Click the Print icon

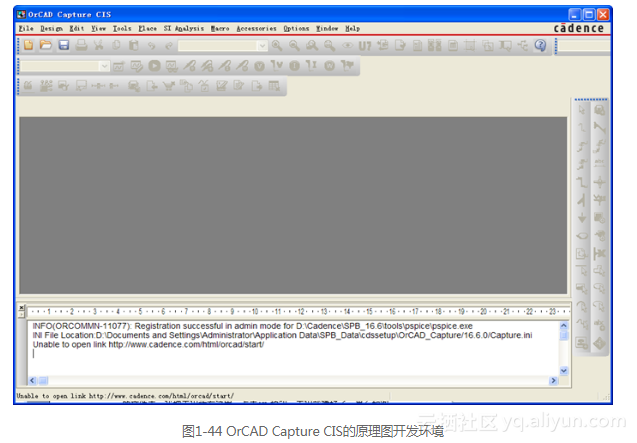[x=81, y=45]
